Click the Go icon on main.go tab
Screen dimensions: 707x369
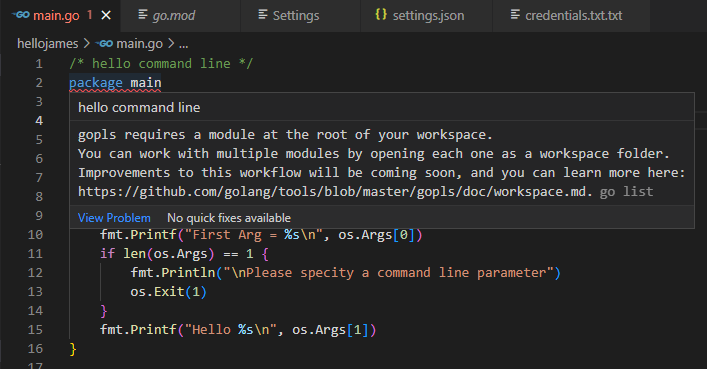coord(21,15)
